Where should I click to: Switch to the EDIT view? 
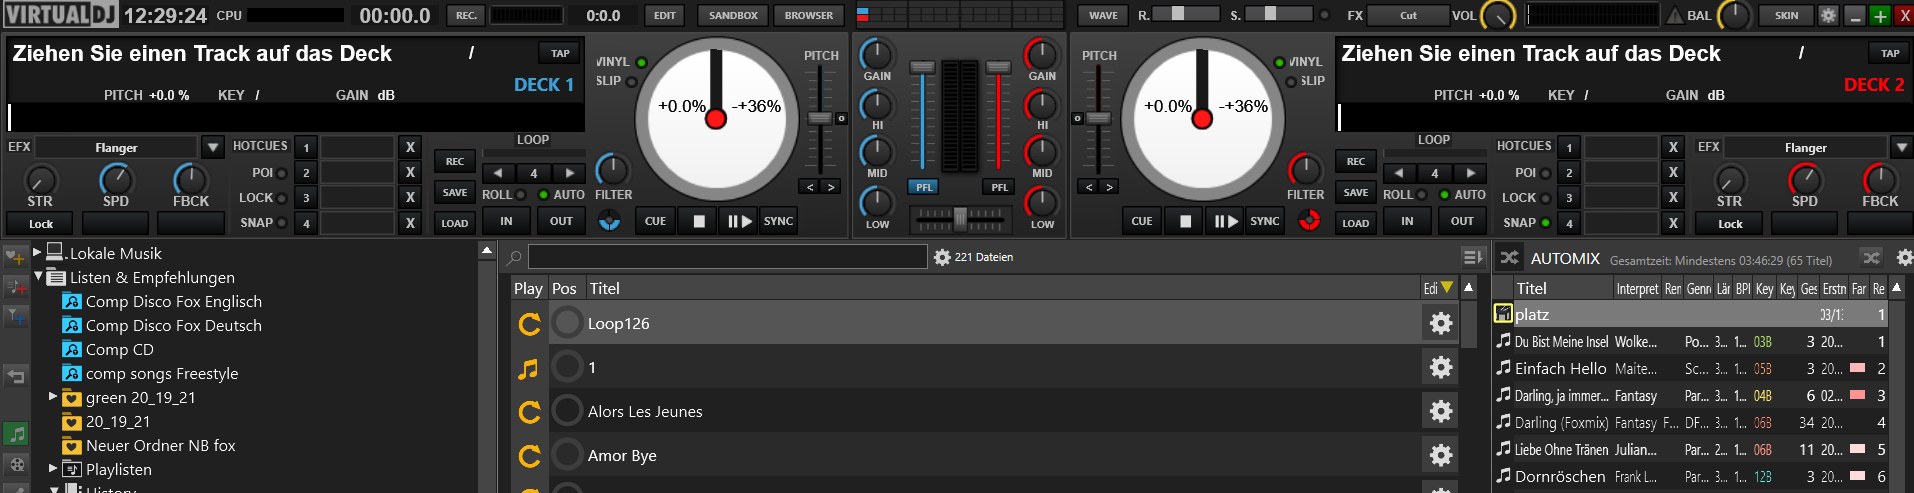(665, 16)
